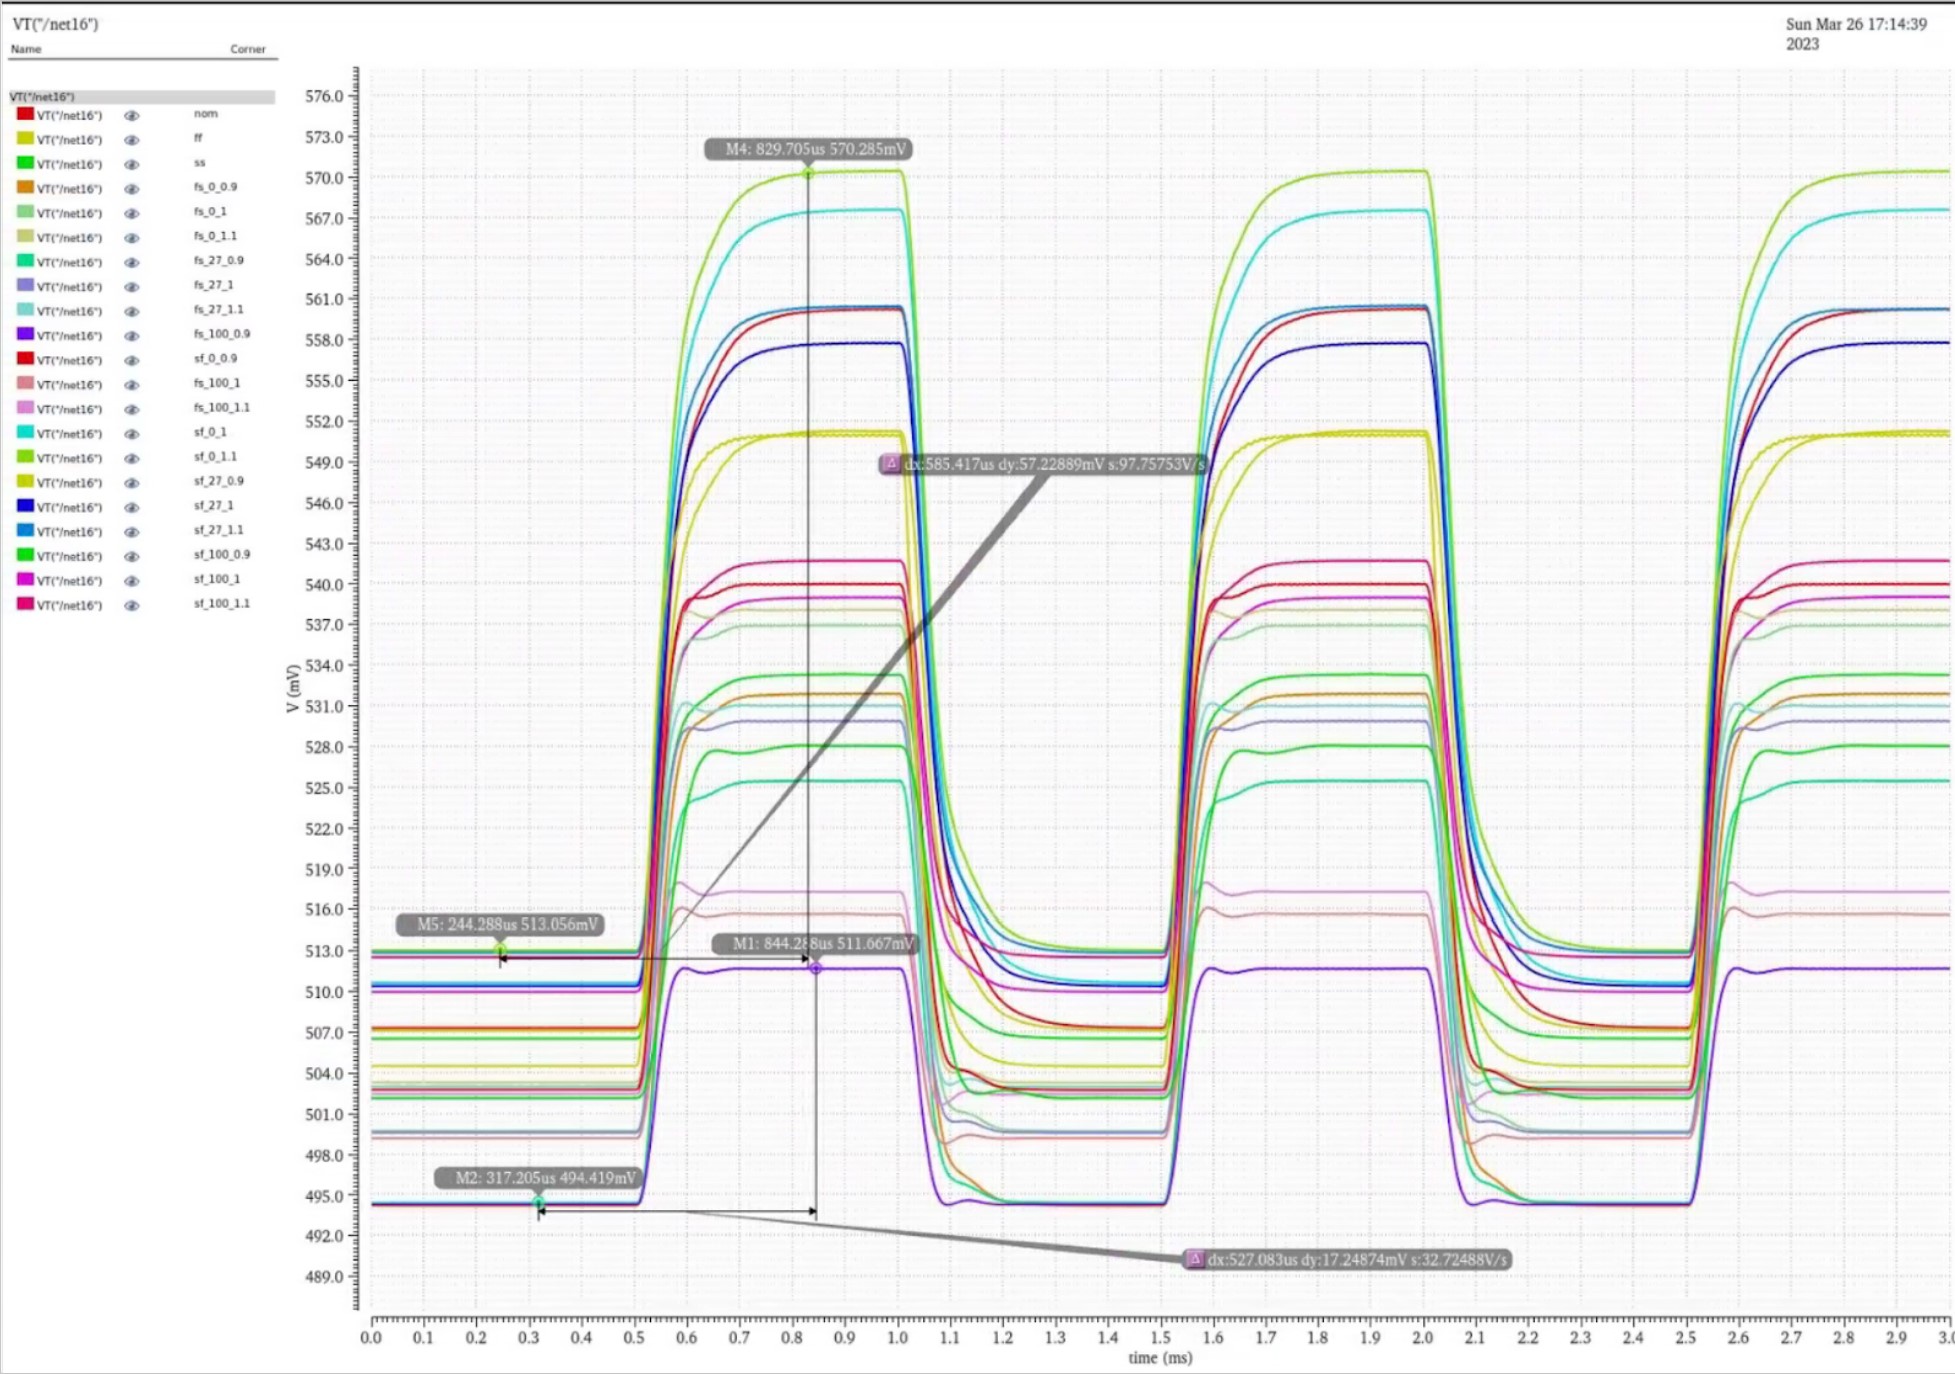
Task: Click the delta triangle icon on the 32.72488V/s readout
Action: point(1196,1259)
